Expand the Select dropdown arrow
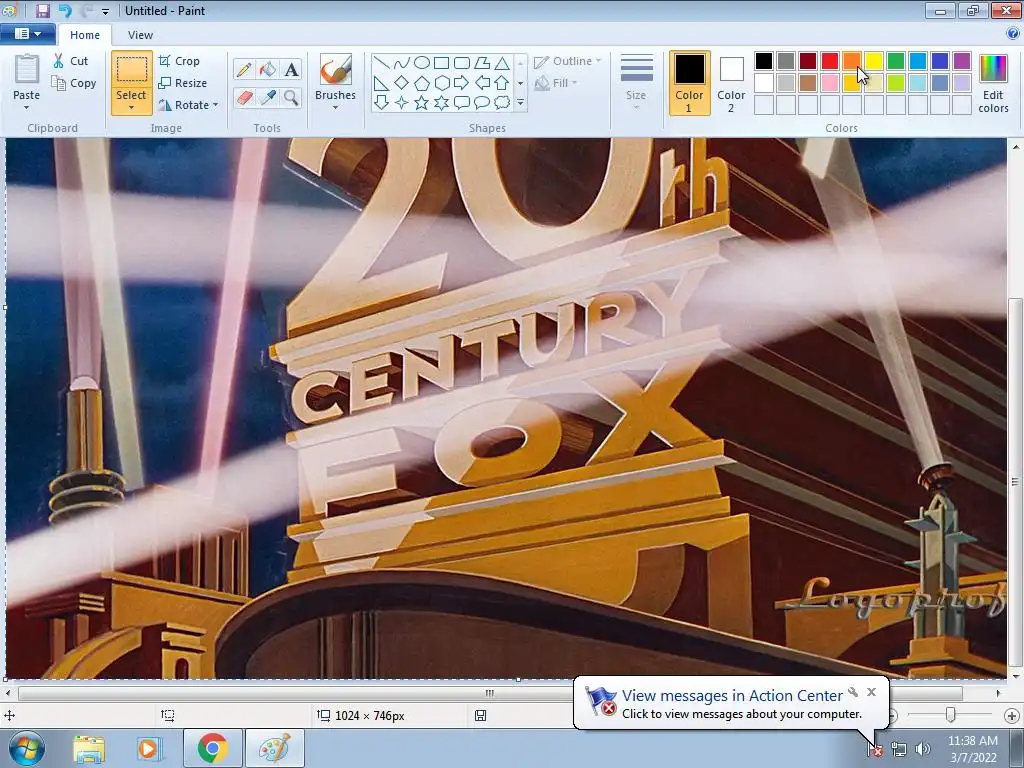This screenshot has height=768, width=1024. pos(131,108)
